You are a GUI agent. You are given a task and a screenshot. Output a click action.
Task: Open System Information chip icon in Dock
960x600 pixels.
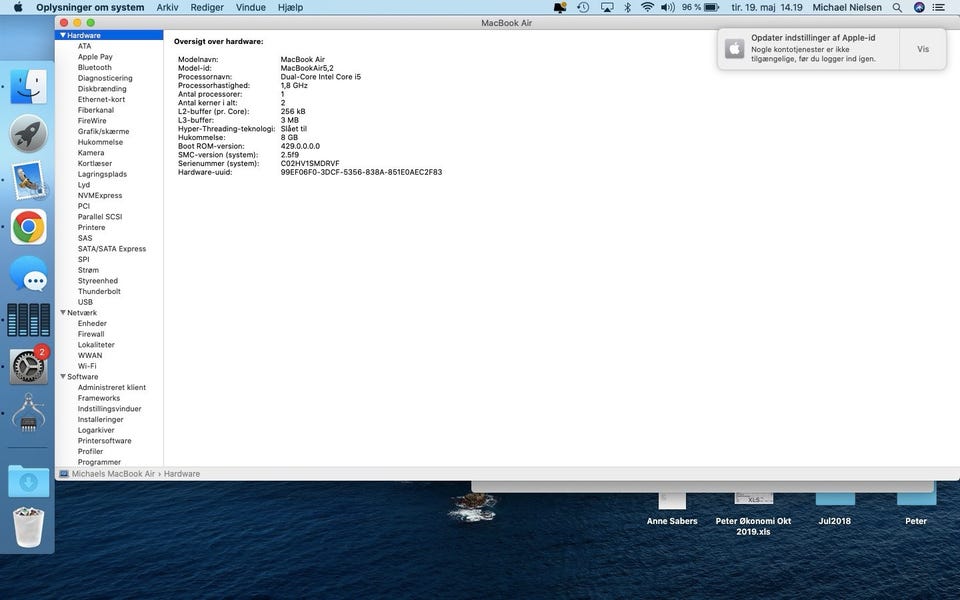(x=28, y=413)
